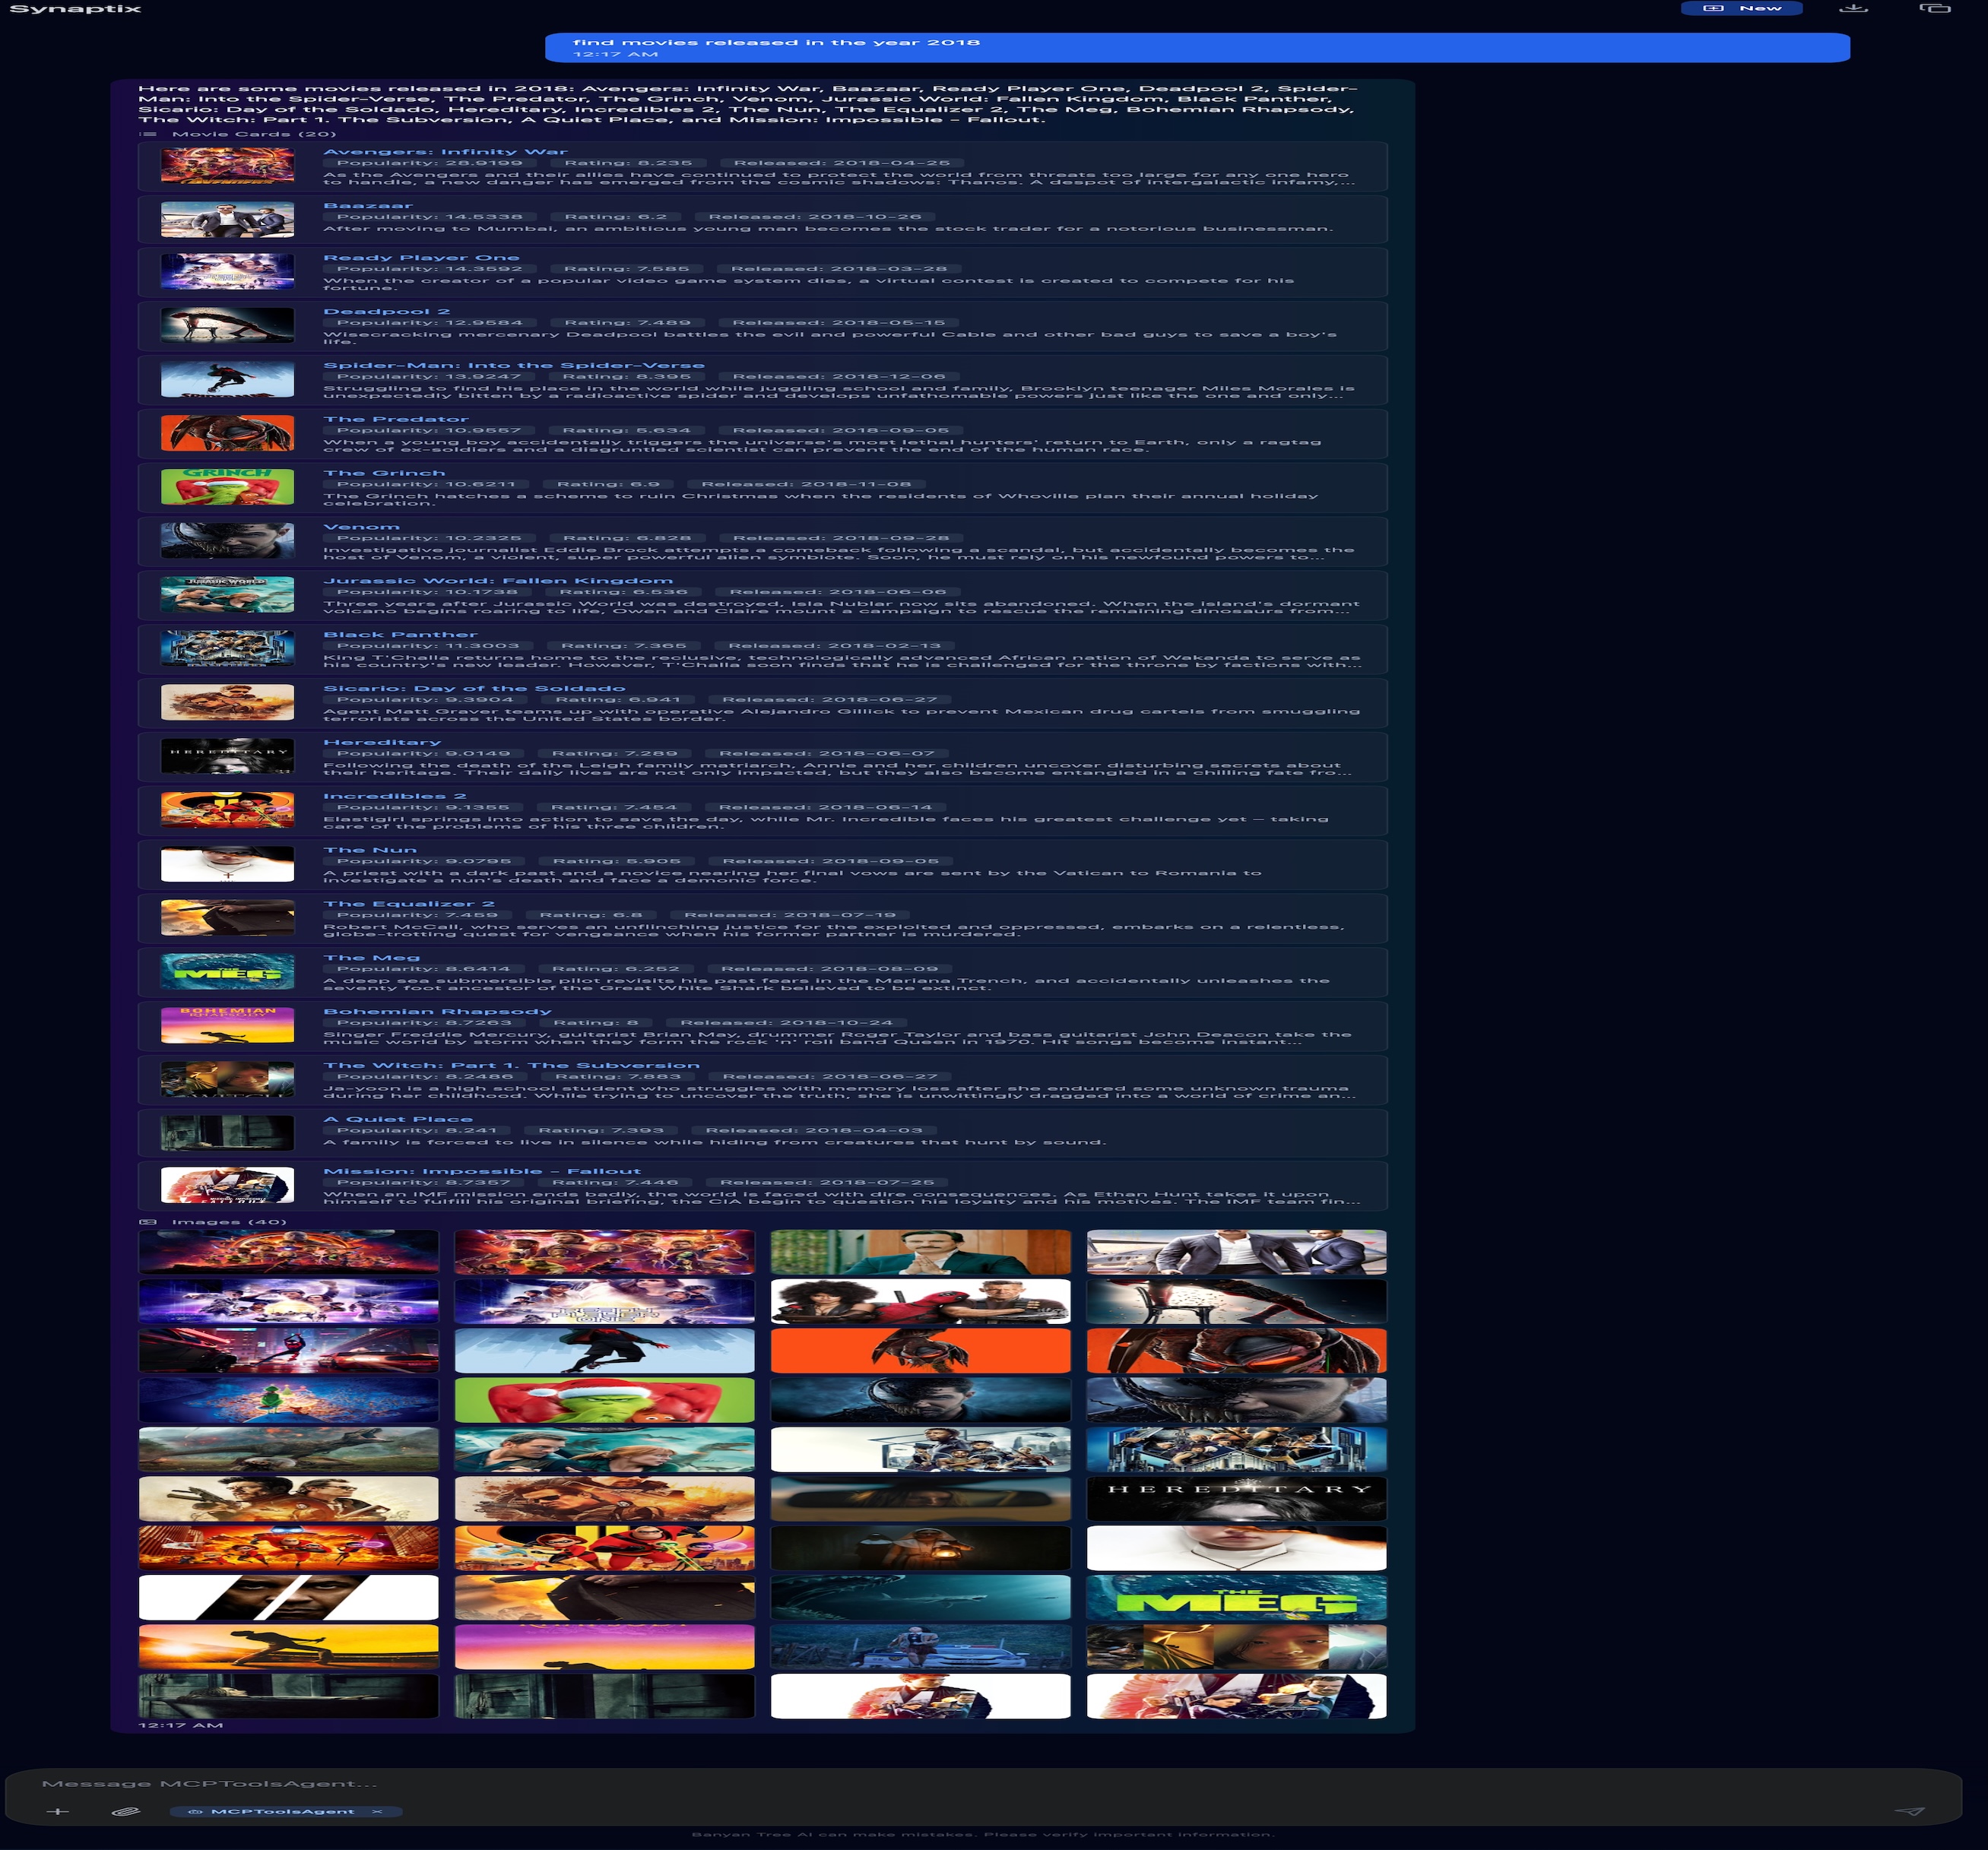This screenshot has height=1850, width=1988.
Task: Click the Hereditary poster in the image grid
Action: [1236, 1498]
